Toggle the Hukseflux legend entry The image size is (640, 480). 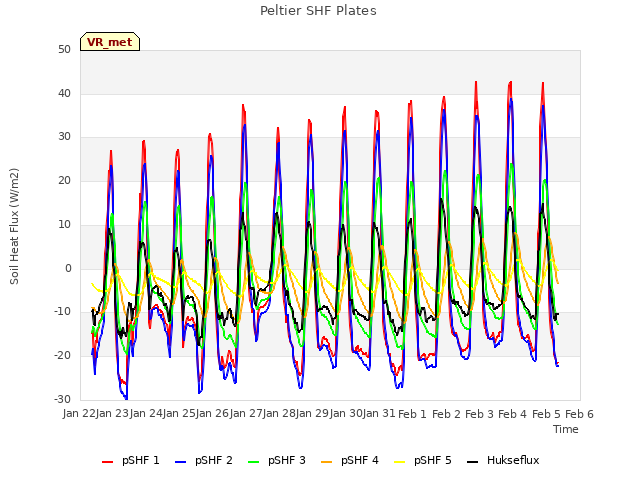(x=503, y=460)
